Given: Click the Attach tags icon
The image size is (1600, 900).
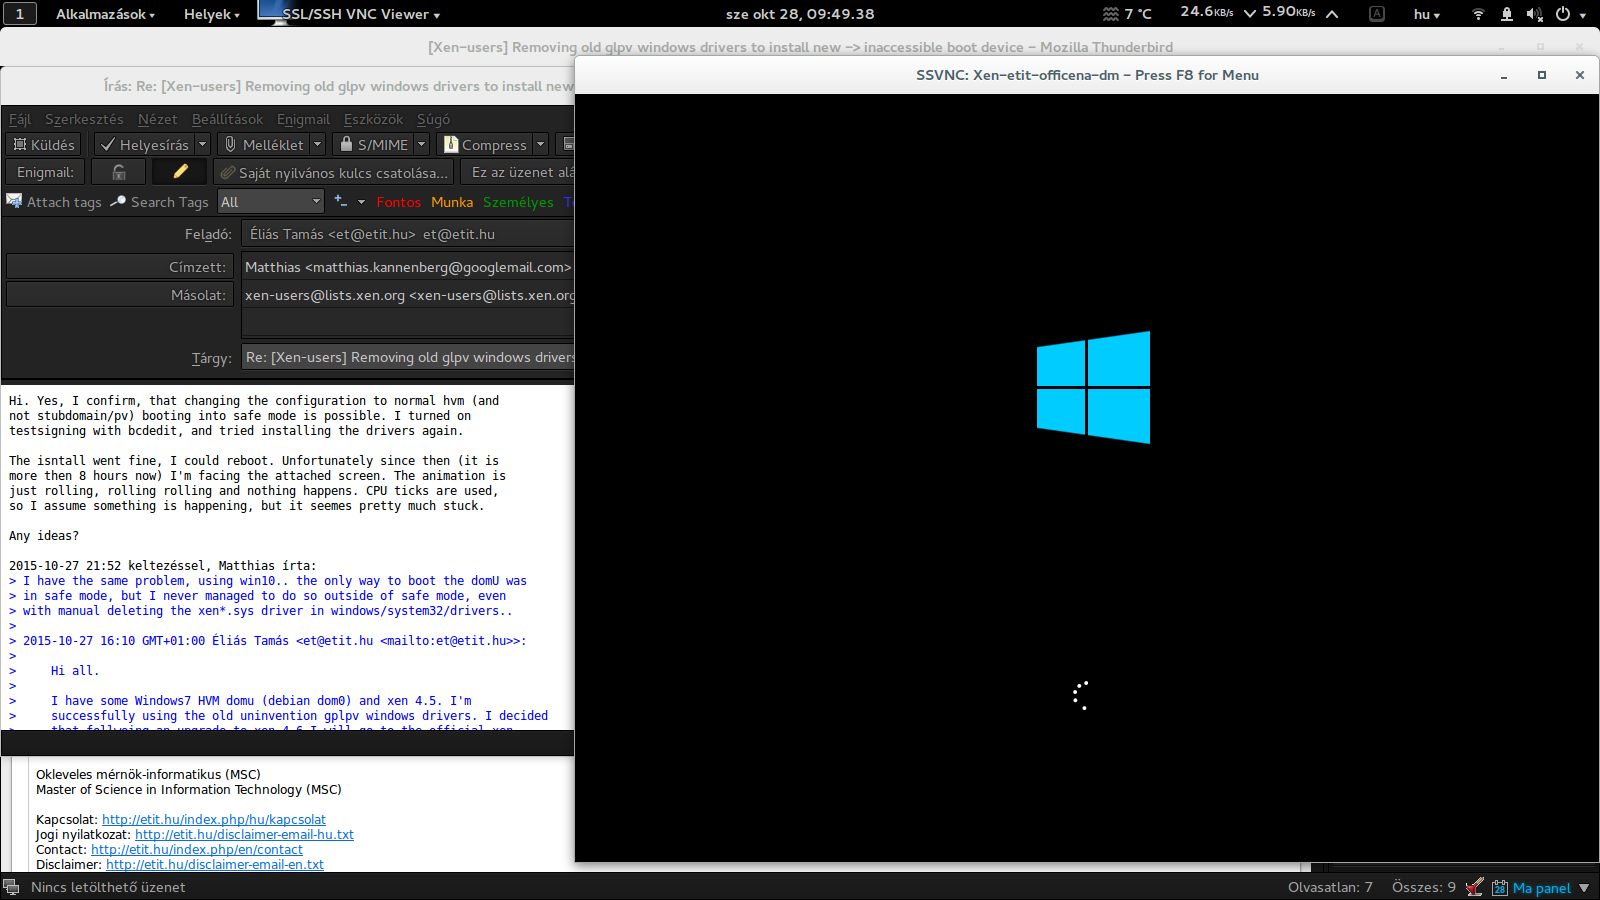Looking at the screenshot, I should [x=14, y=201].
